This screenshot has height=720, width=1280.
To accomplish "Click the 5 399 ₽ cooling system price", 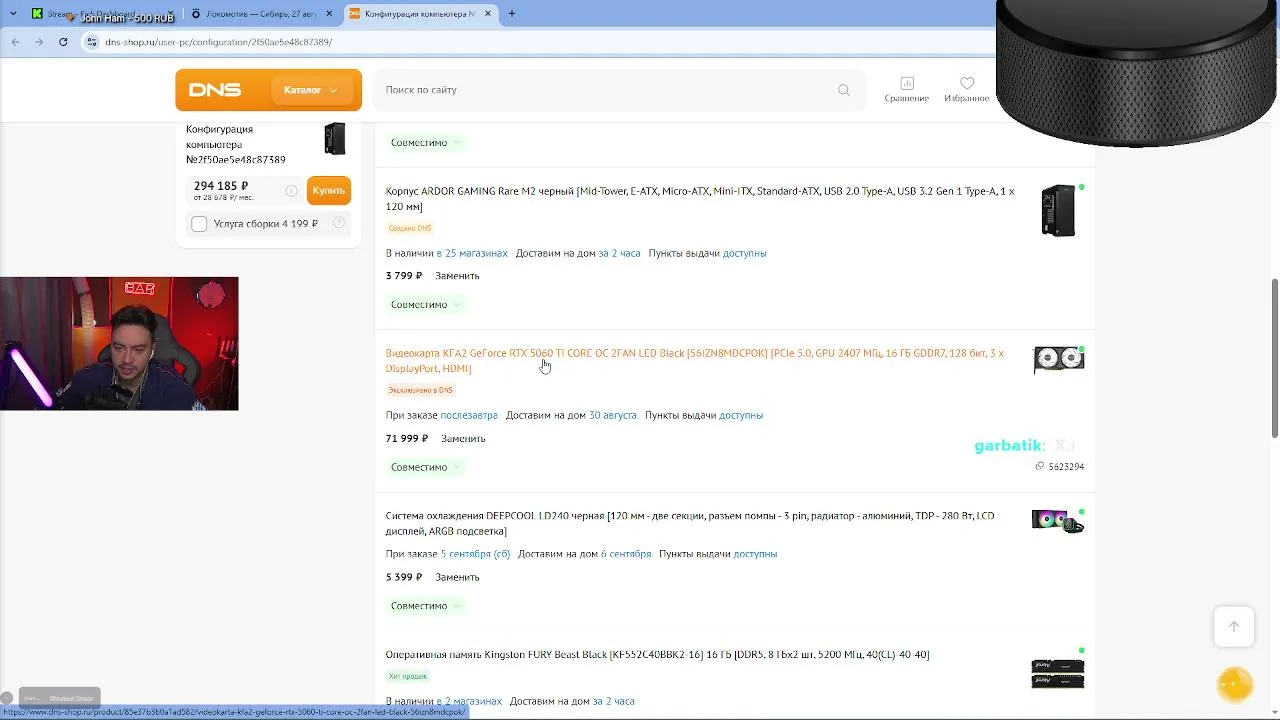I will pyautogui.click(x=404, y=577).
